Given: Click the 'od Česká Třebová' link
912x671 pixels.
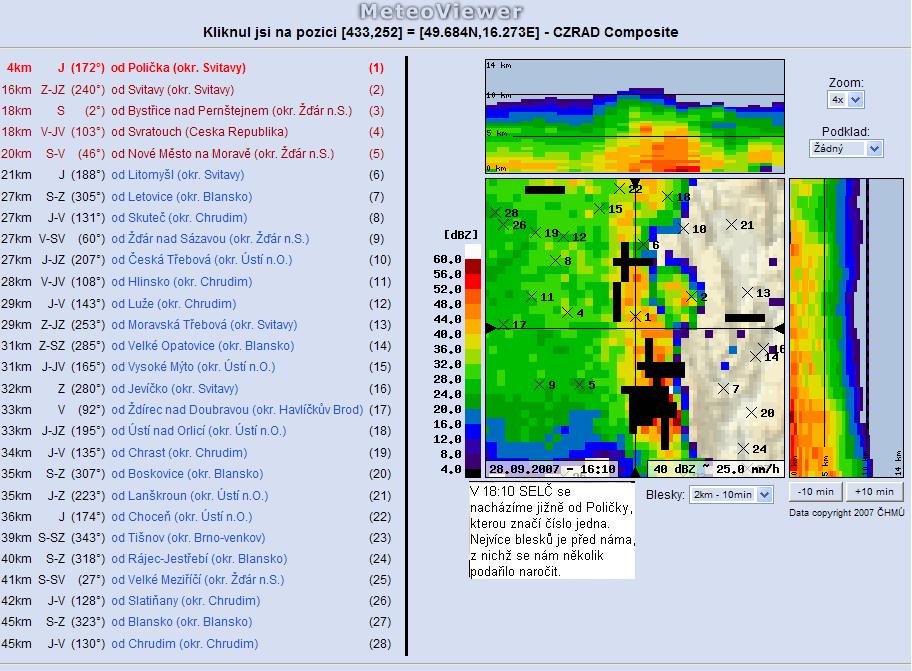Looking at the screenshot, I should (x=202, y=259).
